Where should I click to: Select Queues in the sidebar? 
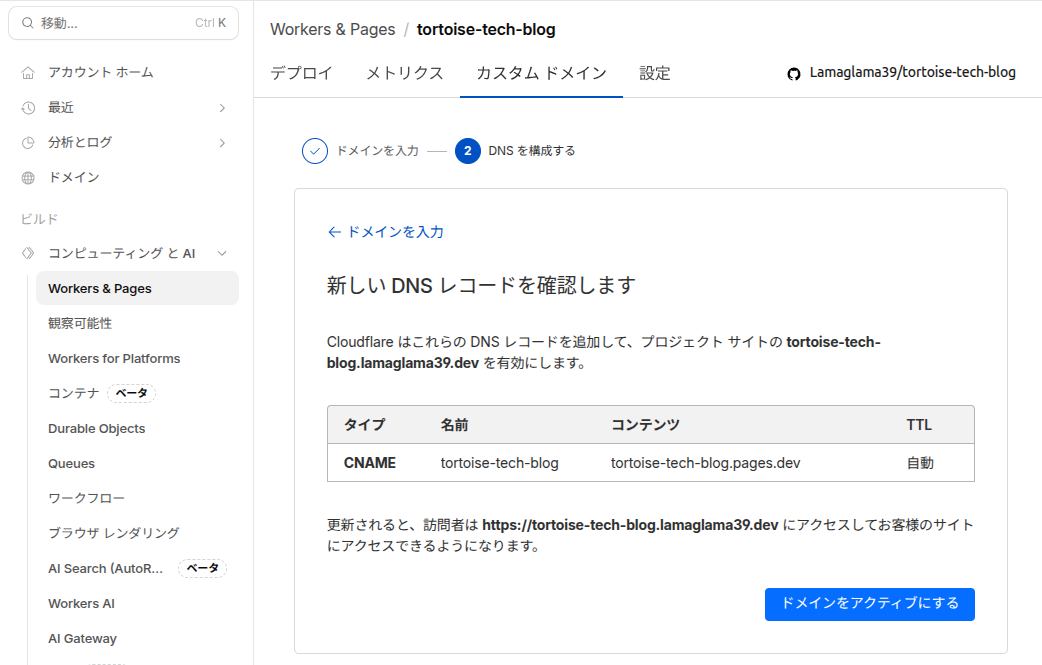point(70,463)
